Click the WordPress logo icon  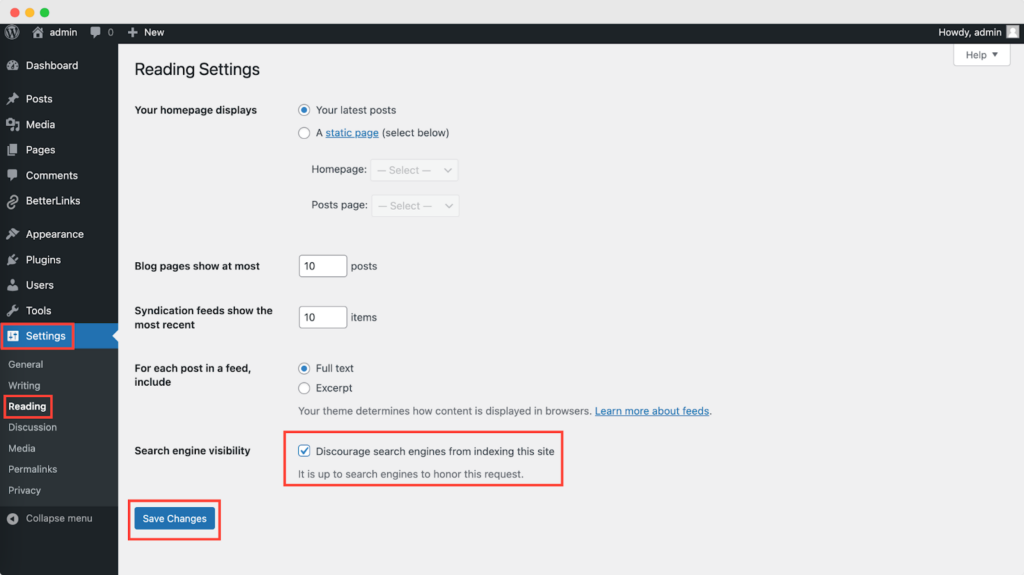click(x=12, y=32)
